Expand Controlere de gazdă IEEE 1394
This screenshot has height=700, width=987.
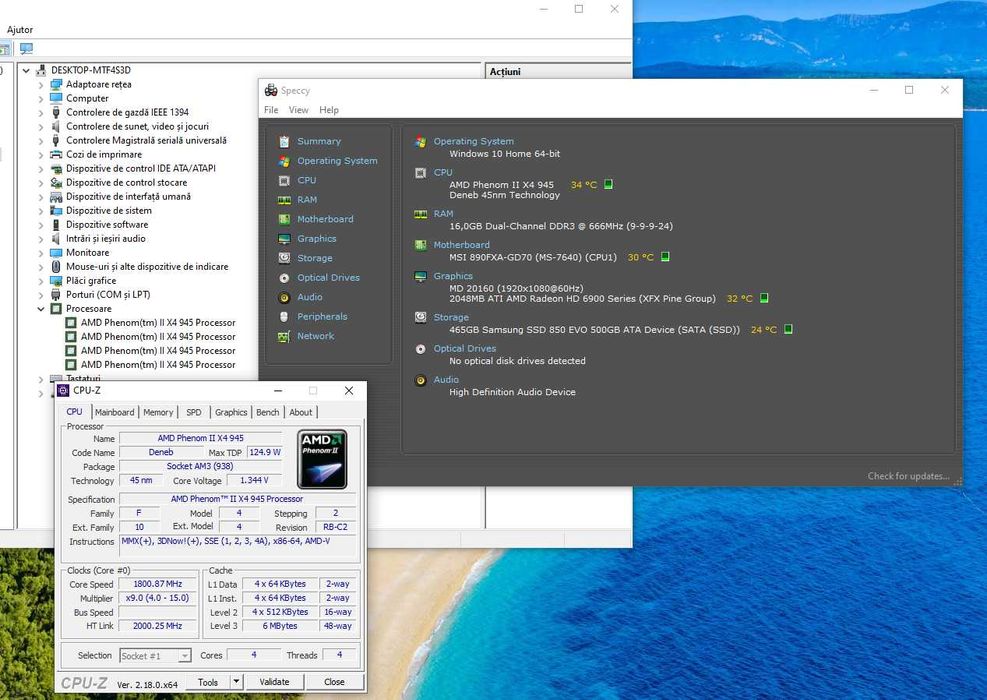pos(41,113)
